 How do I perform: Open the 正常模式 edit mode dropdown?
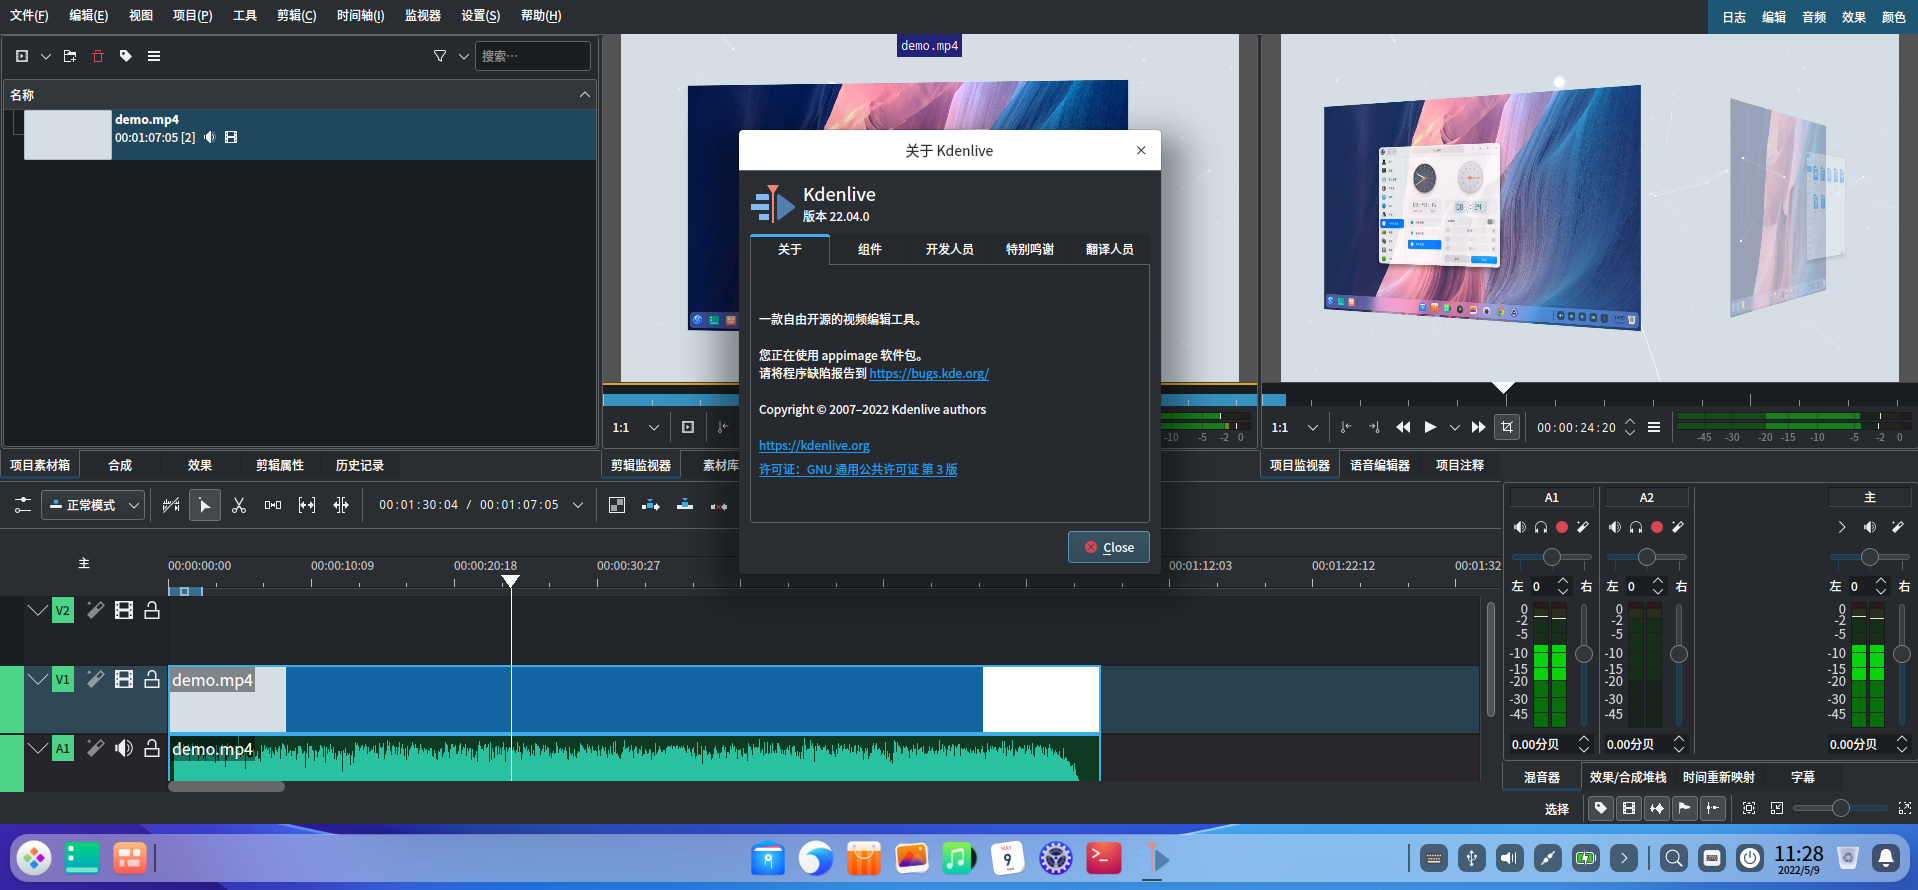93,505
